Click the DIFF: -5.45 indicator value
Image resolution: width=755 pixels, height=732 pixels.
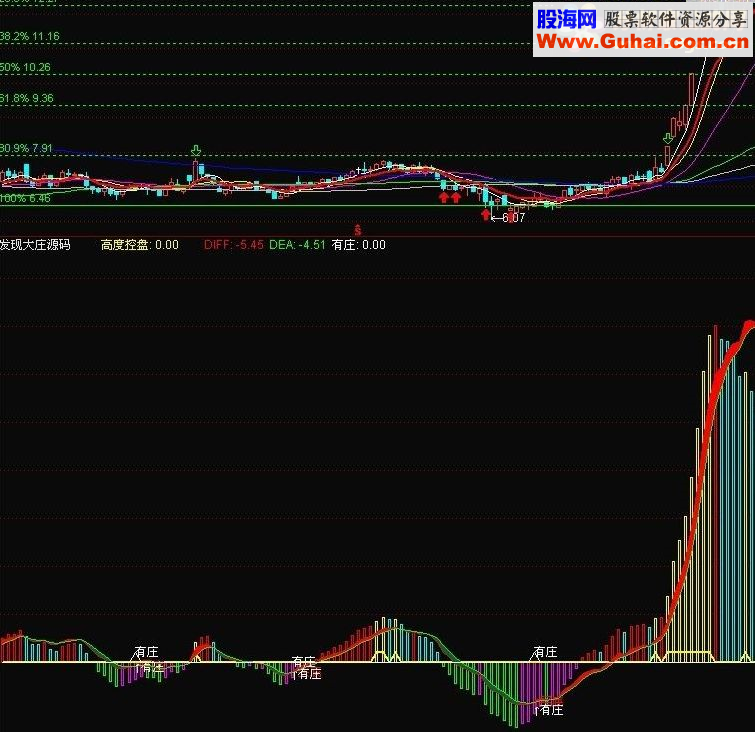234,245
